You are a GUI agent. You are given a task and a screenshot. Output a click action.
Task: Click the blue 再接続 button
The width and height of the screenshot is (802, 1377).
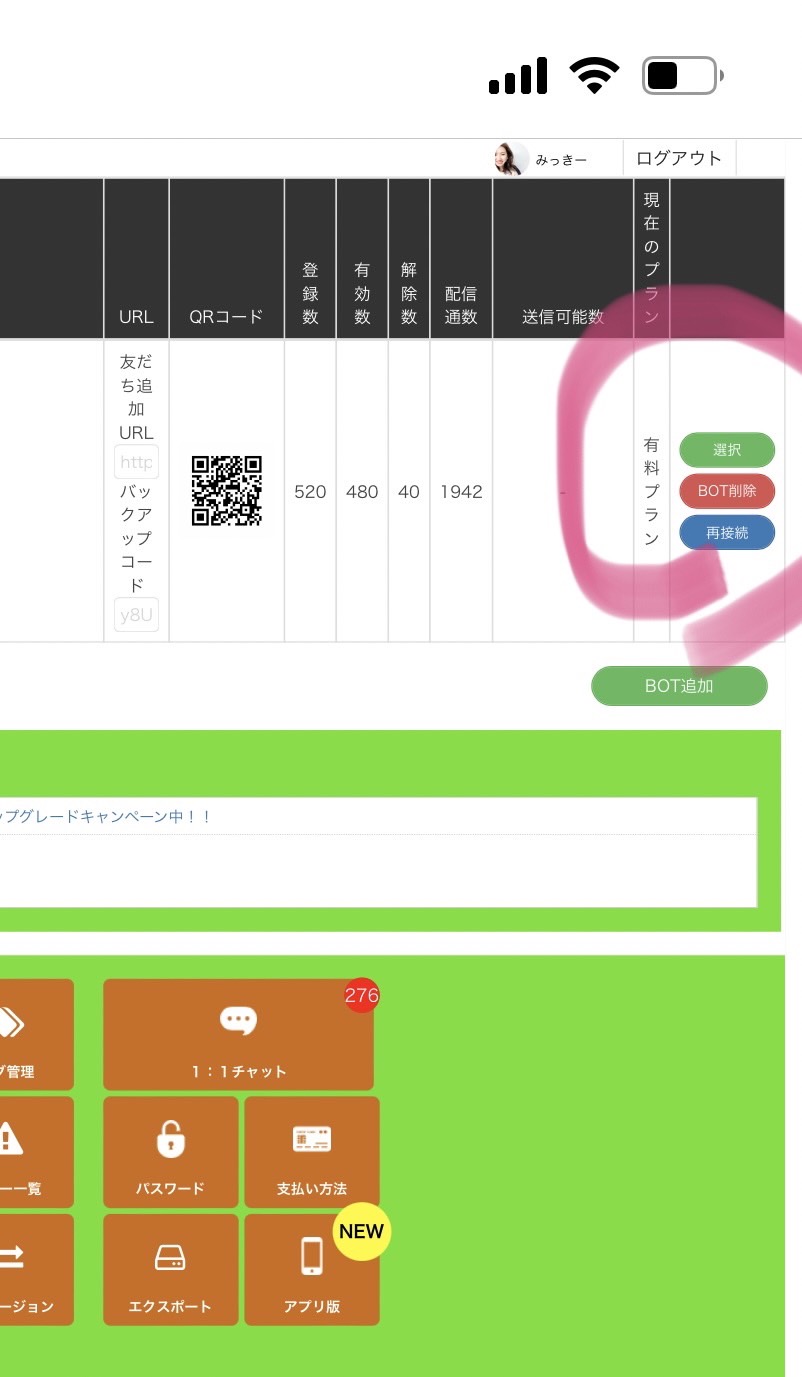coord(727,533)
